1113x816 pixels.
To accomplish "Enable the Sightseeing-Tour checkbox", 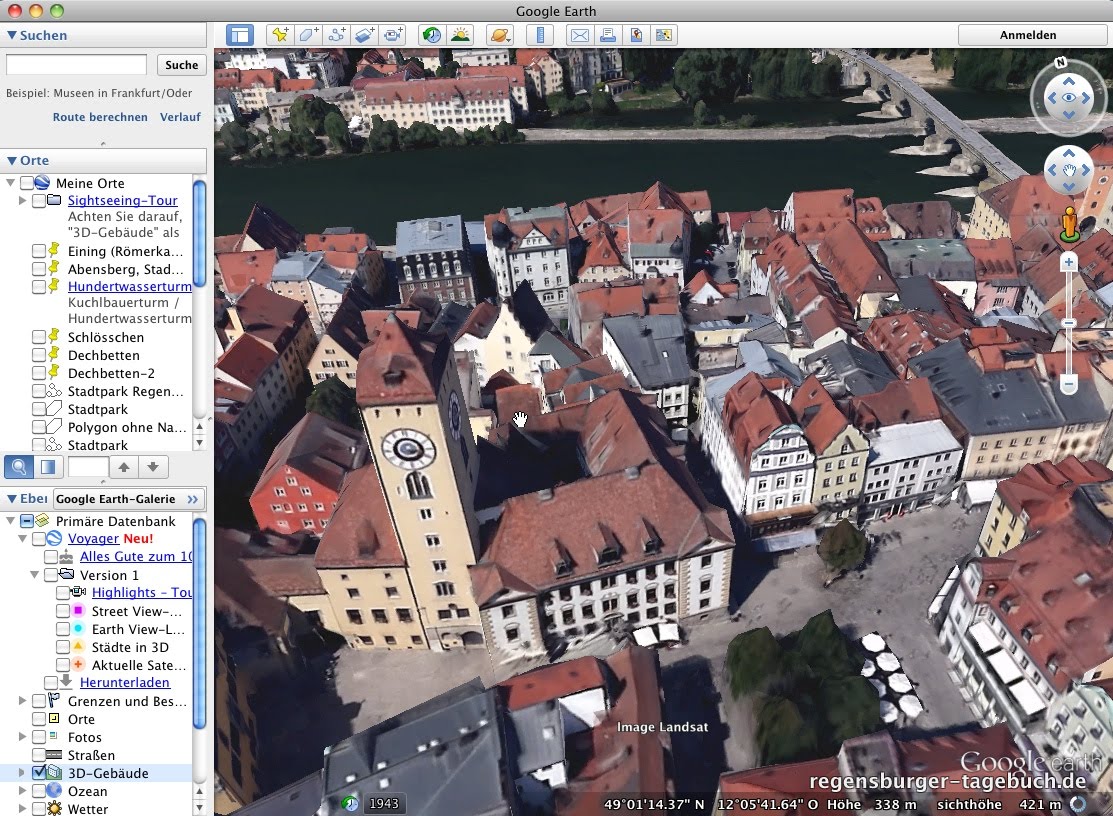I will pos(39,201).
